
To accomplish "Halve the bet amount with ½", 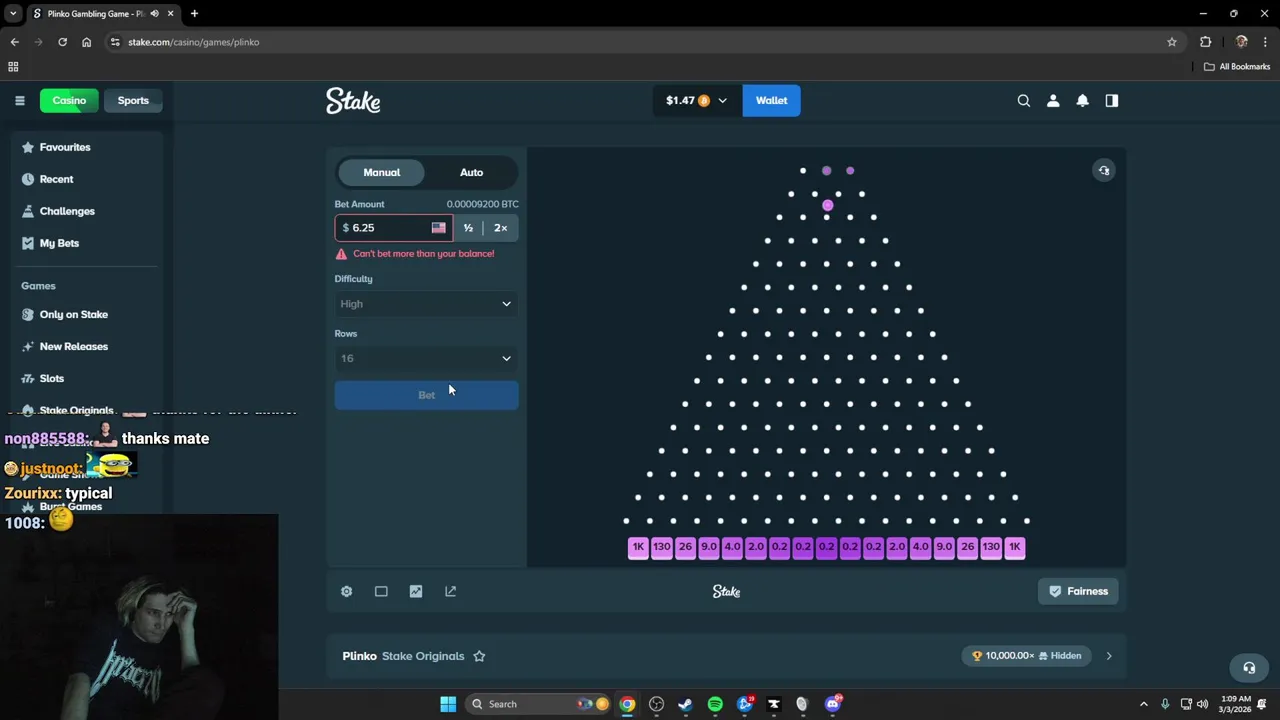I will click(x=468, y=228).
